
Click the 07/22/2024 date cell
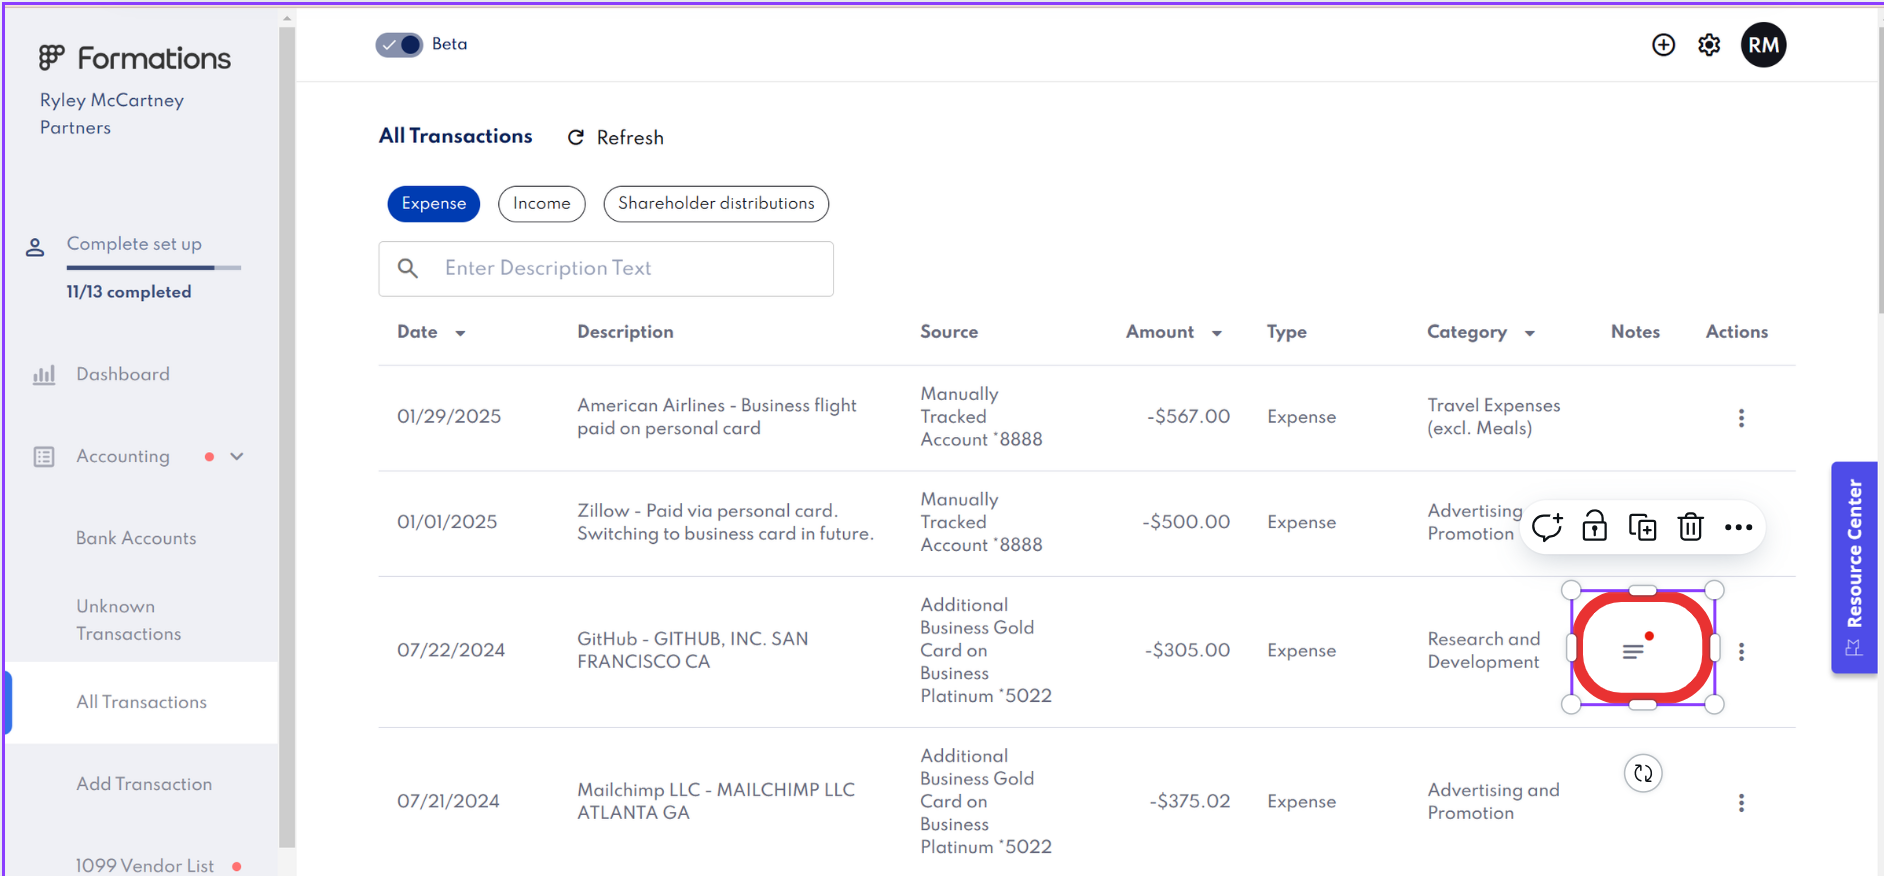point(451,650)
